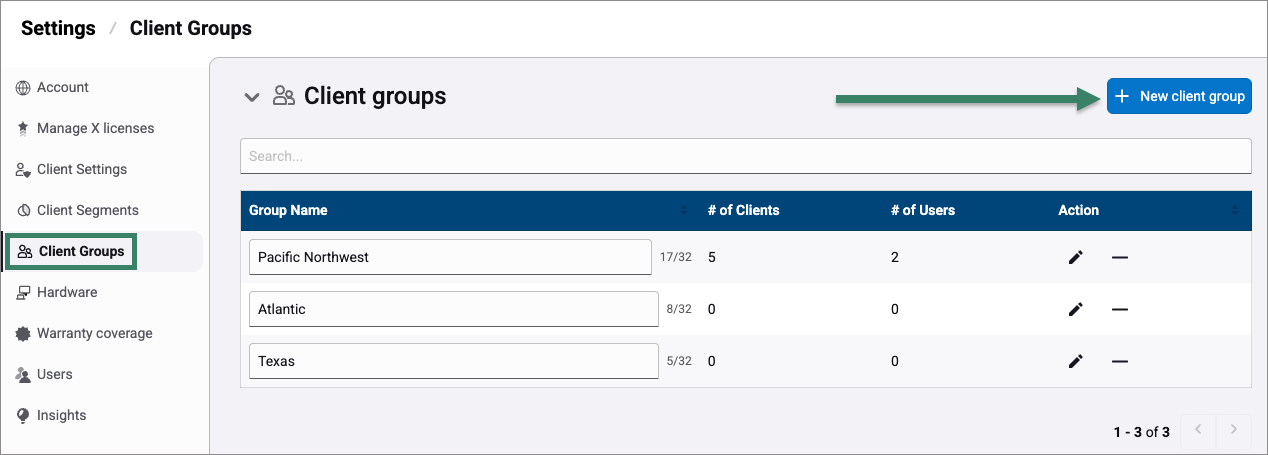The width and height of the screenshot is (1268, 455).
Task: Sort using the Action column arrows
Action: click(x=1235, y=211)
